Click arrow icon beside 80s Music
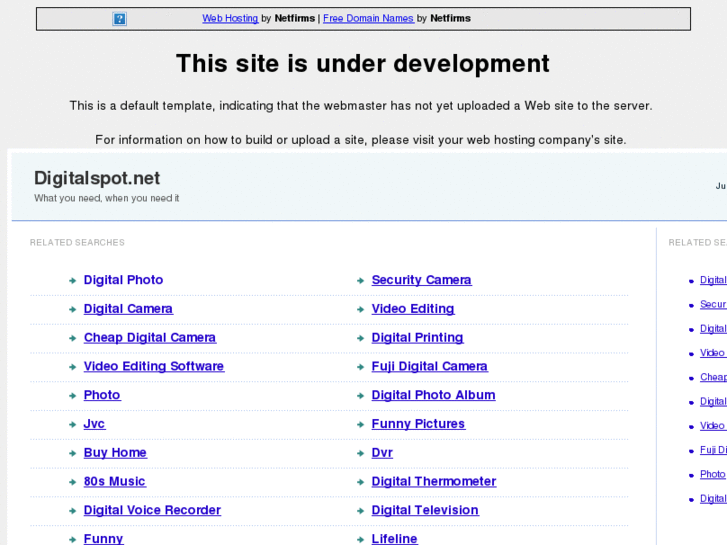Viewport: 727px width, 545px height. pyautogui.click(x=72, y=482)
